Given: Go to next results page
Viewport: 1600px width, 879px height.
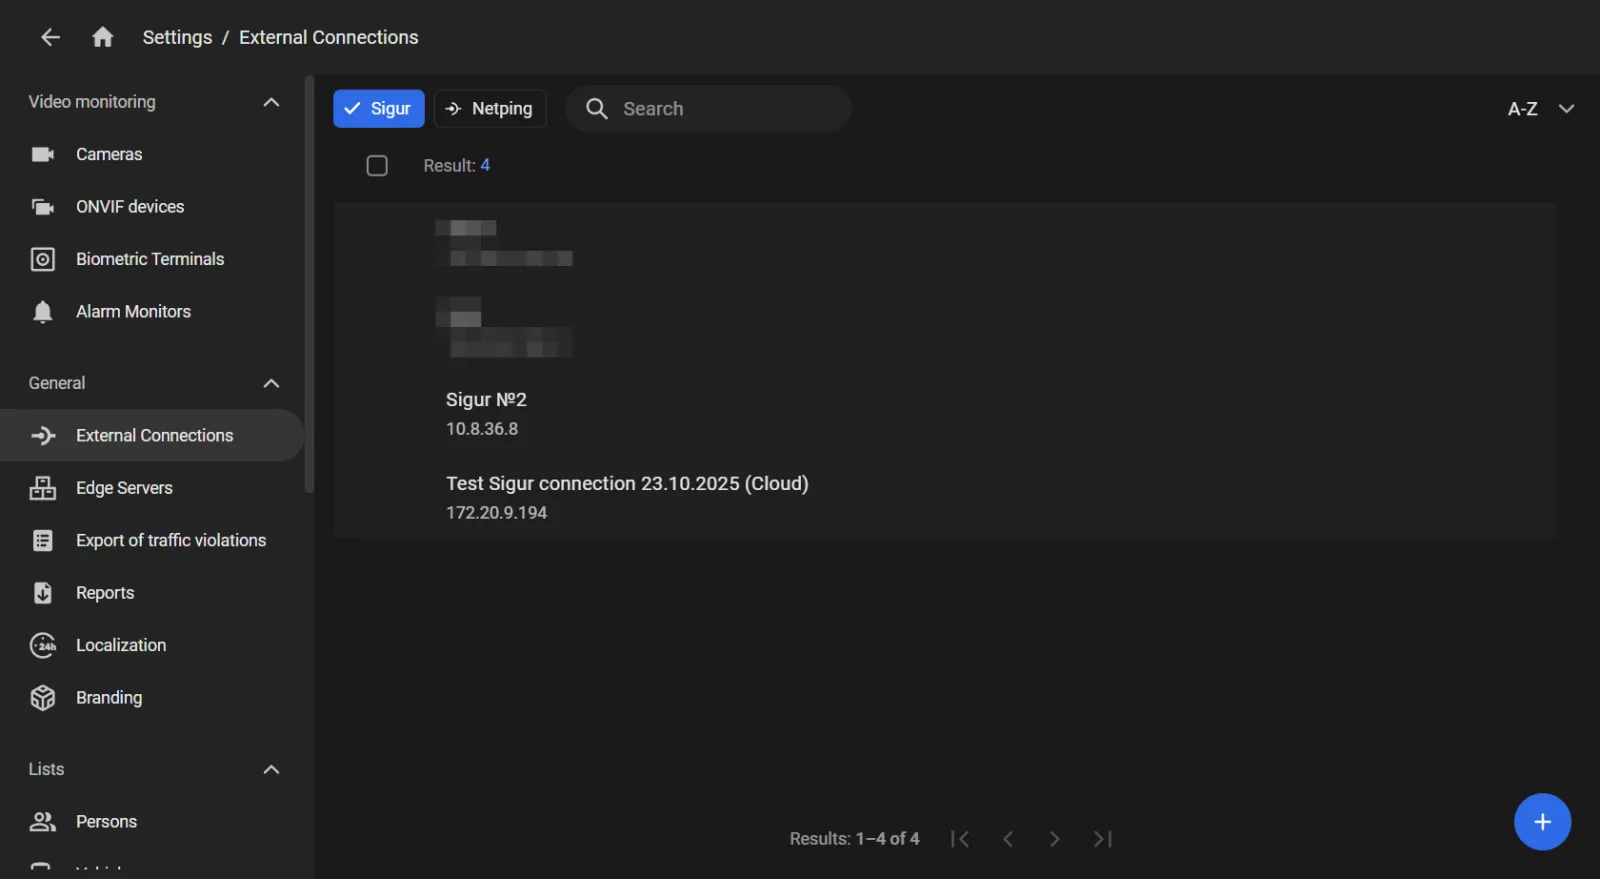Looking at the screenshot, I should pyautogui.click(x=1054, y=839).
